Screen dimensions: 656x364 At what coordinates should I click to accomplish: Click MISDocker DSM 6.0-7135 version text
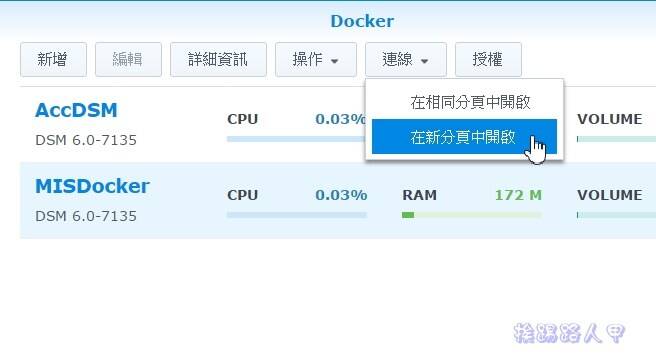point(86,216)
